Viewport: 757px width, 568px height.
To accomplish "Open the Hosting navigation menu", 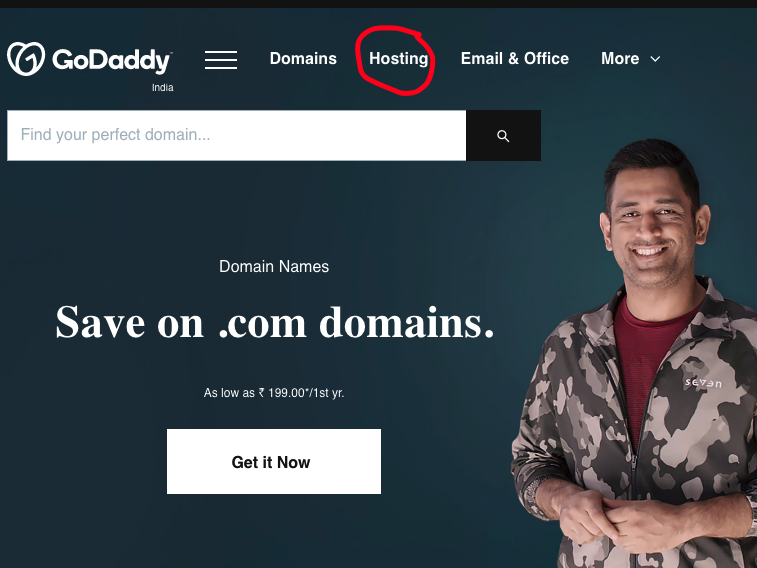I will (398, 58).
